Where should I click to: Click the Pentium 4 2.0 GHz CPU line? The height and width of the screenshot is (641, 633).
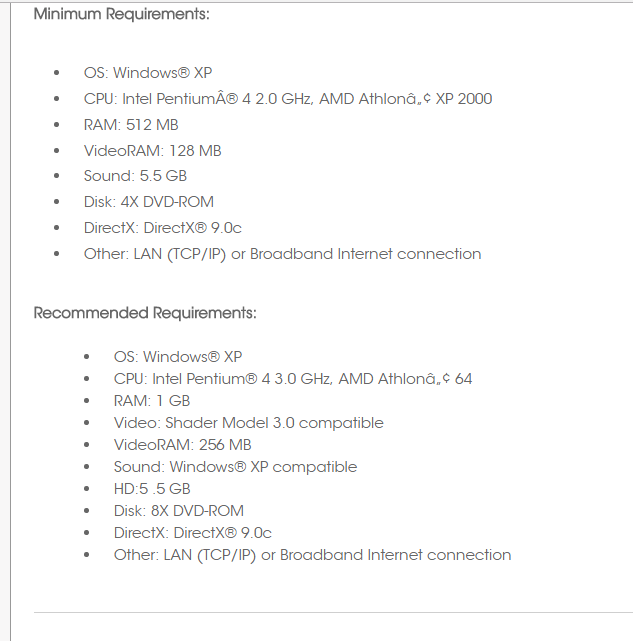point(288,99)
